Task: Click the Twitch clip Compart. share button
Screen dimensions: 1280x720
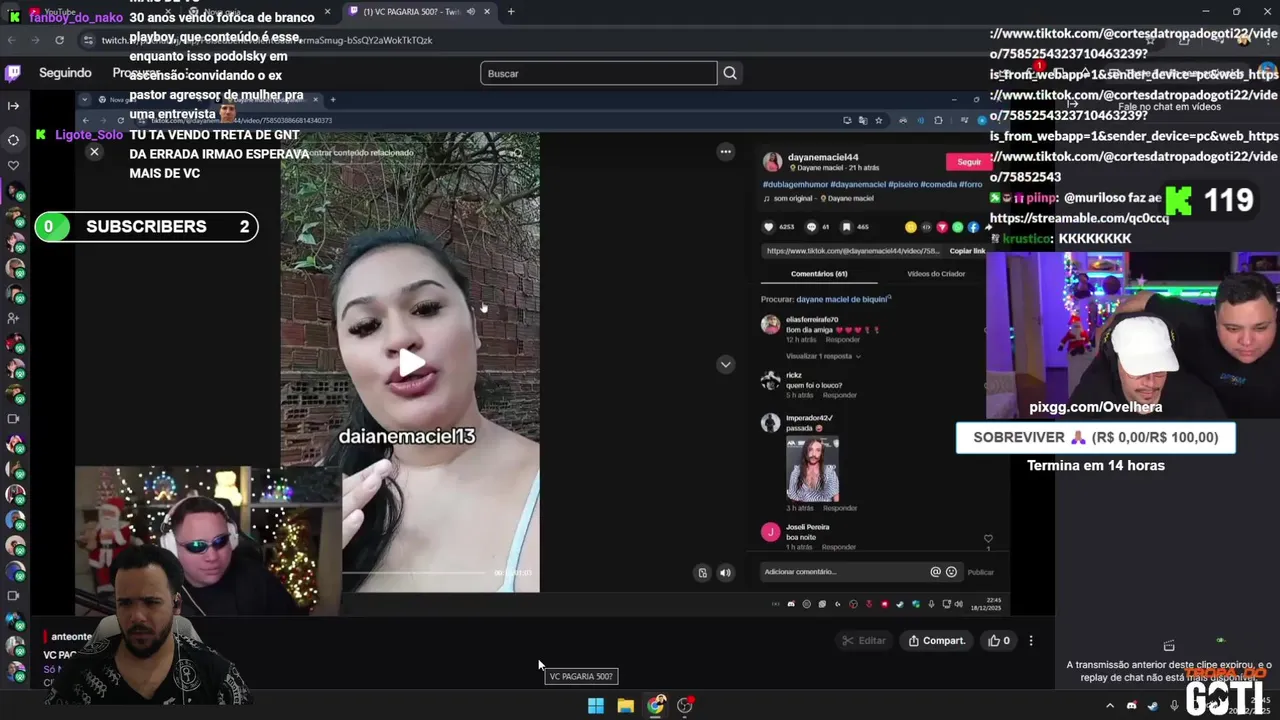Action: [x=937, y=641]
